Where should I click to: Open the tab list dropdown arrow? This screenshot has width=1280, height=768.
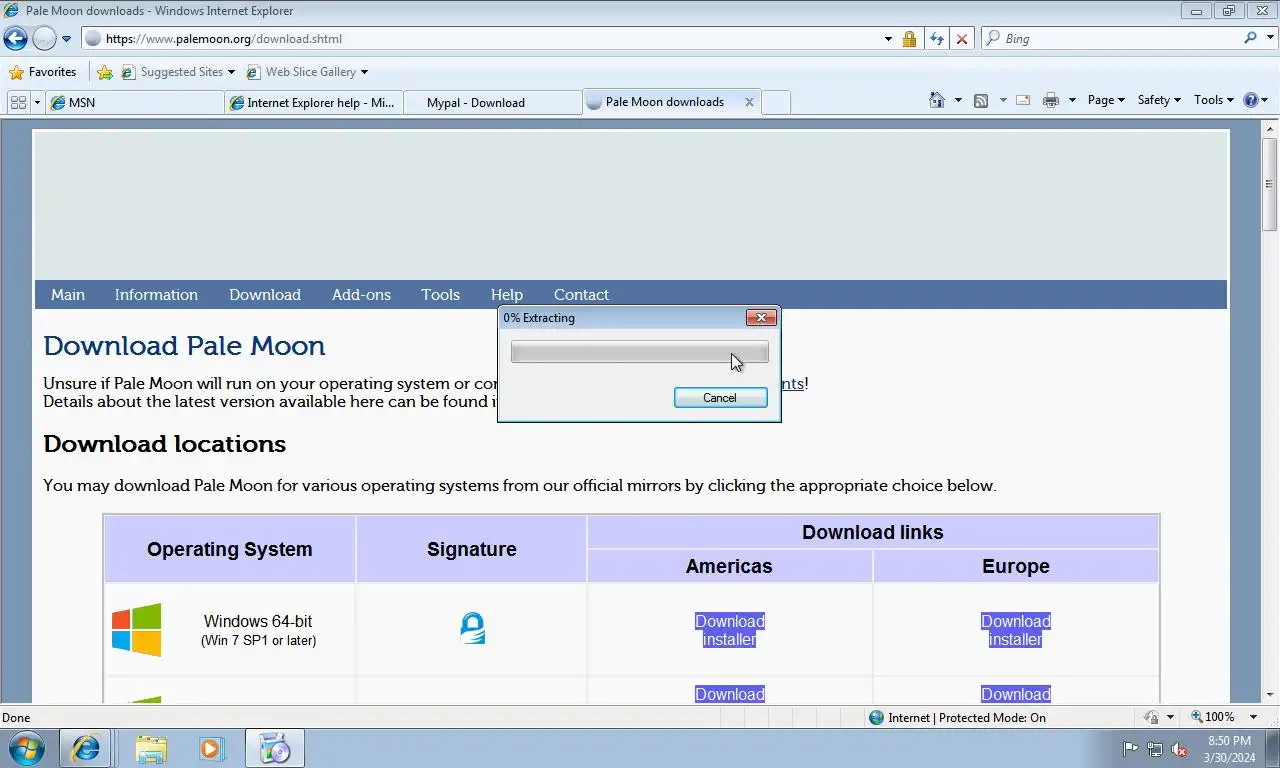click(37, 102)
